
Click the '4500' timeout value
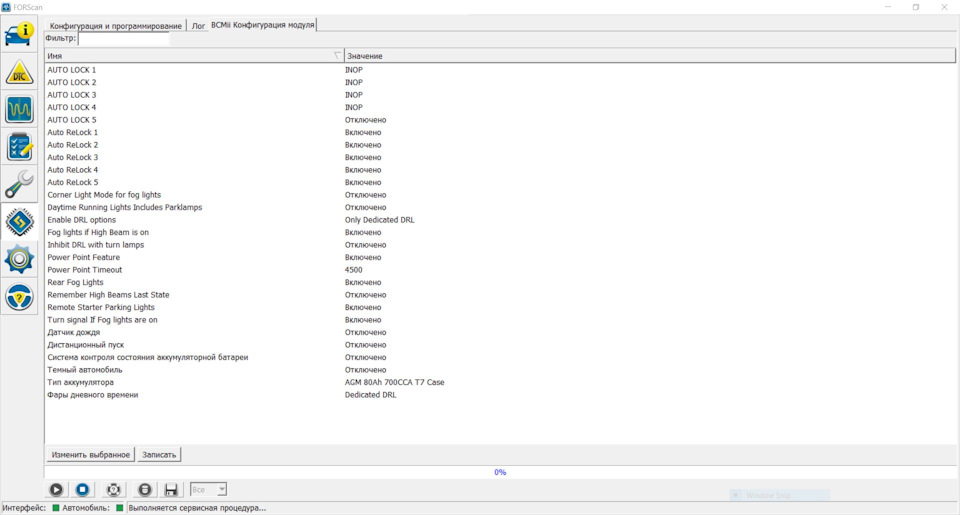tap(353, 270)
